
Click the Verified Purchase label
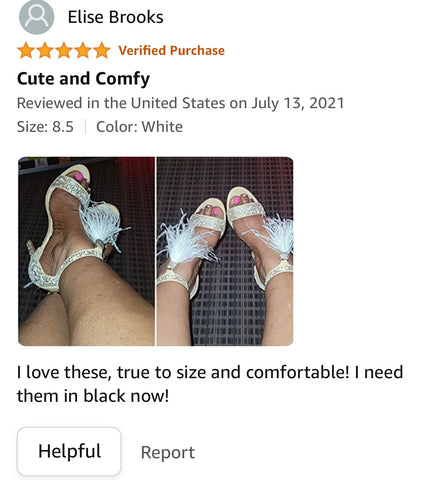(x=172, y=51)
